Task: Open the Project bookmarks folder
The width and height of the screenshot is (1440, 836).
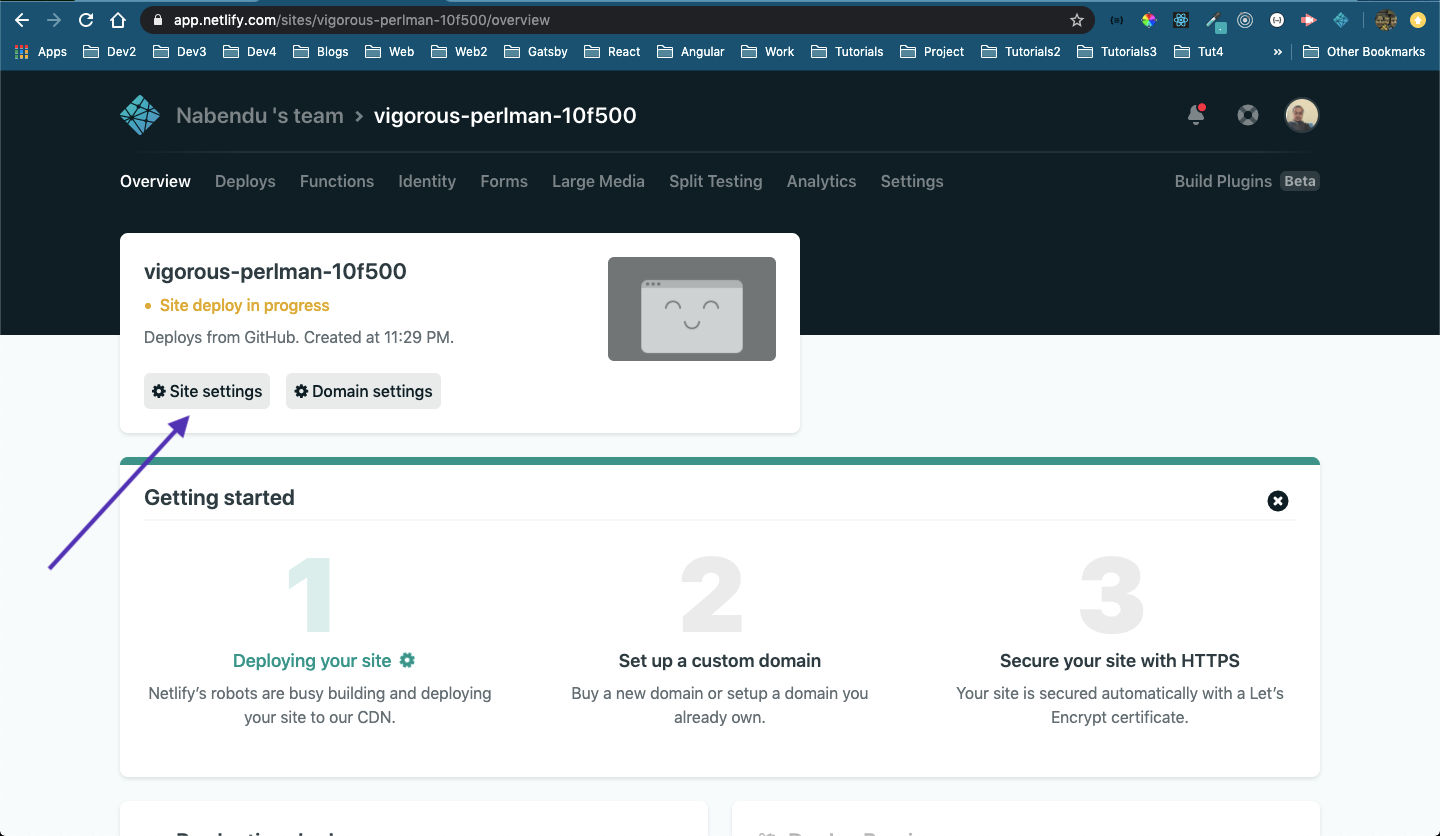Action: (x=932, y=51)
